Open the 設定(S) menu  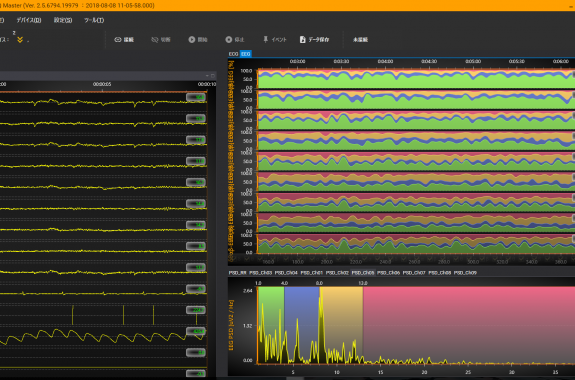(x=63, y=20)
